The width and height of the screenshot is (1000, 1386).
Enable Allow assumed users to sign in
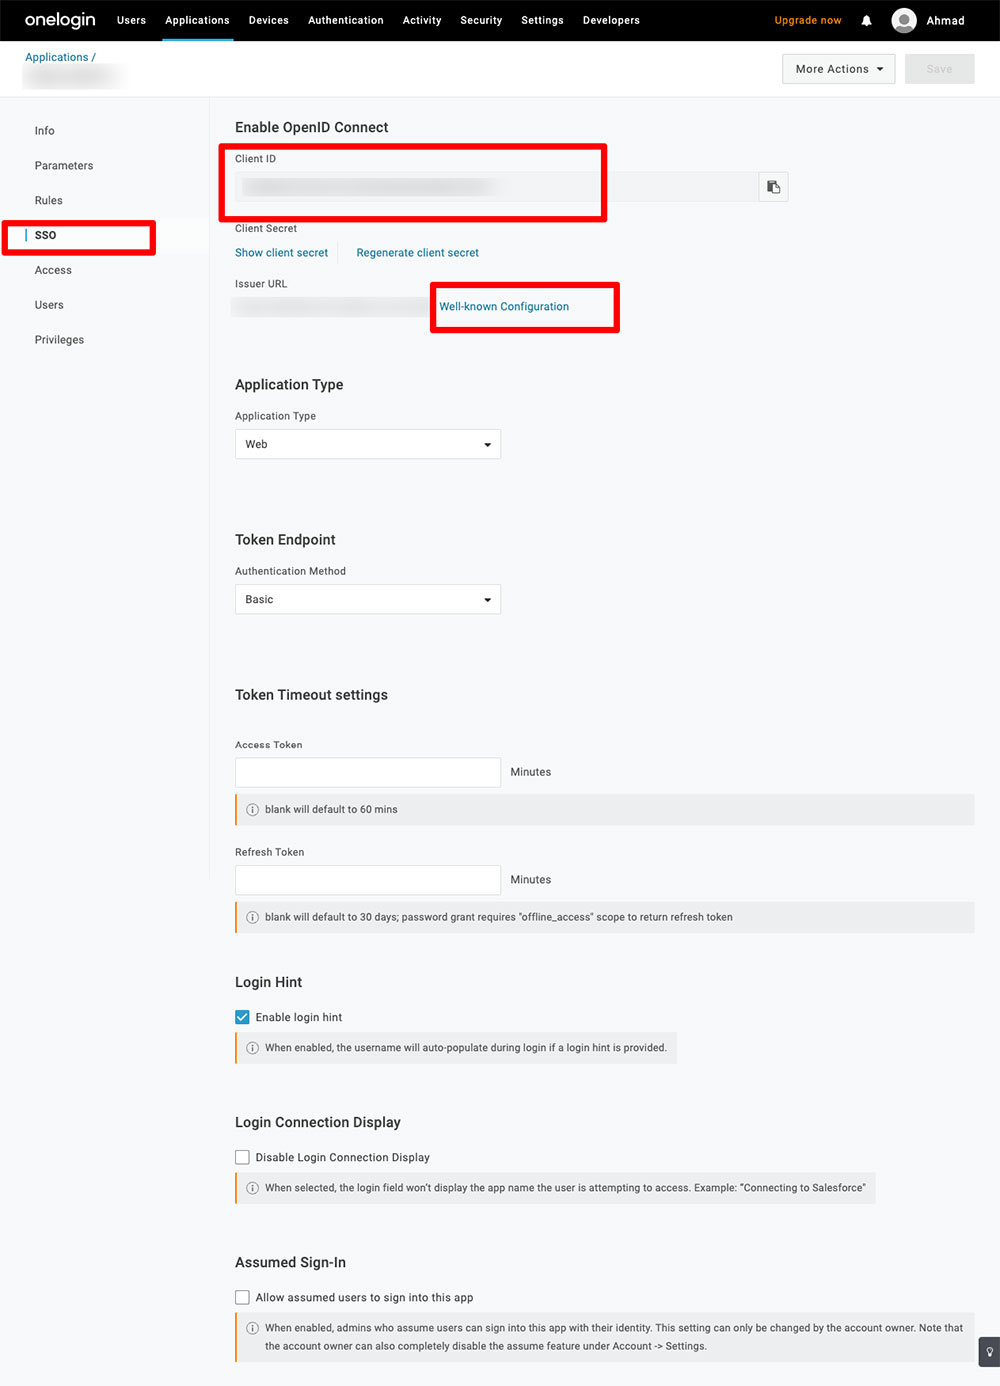pyautogui.click(x=242, y=1297)
